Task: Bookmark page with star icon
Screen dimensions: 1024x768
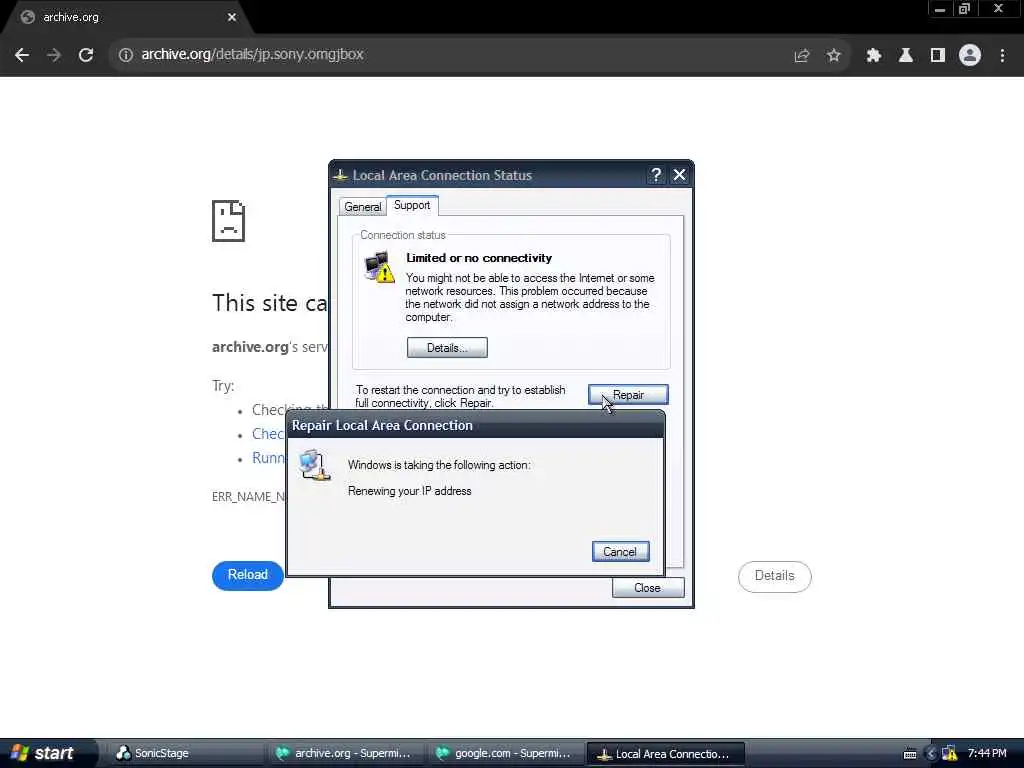Action: 833,56
